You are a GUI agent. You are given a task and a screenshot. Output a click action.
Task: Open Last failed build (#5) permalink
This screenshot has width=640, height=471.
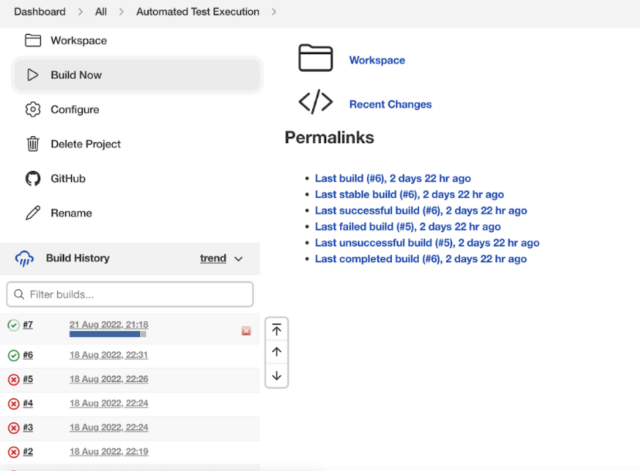pyautogui.click(x=407, y=227)
